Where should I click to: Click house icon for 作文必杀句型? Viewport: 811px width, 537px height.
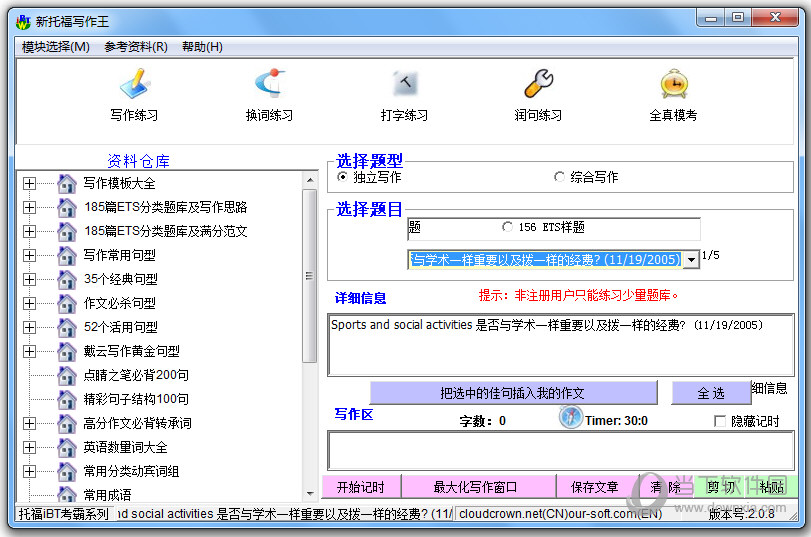click(67, 303)
